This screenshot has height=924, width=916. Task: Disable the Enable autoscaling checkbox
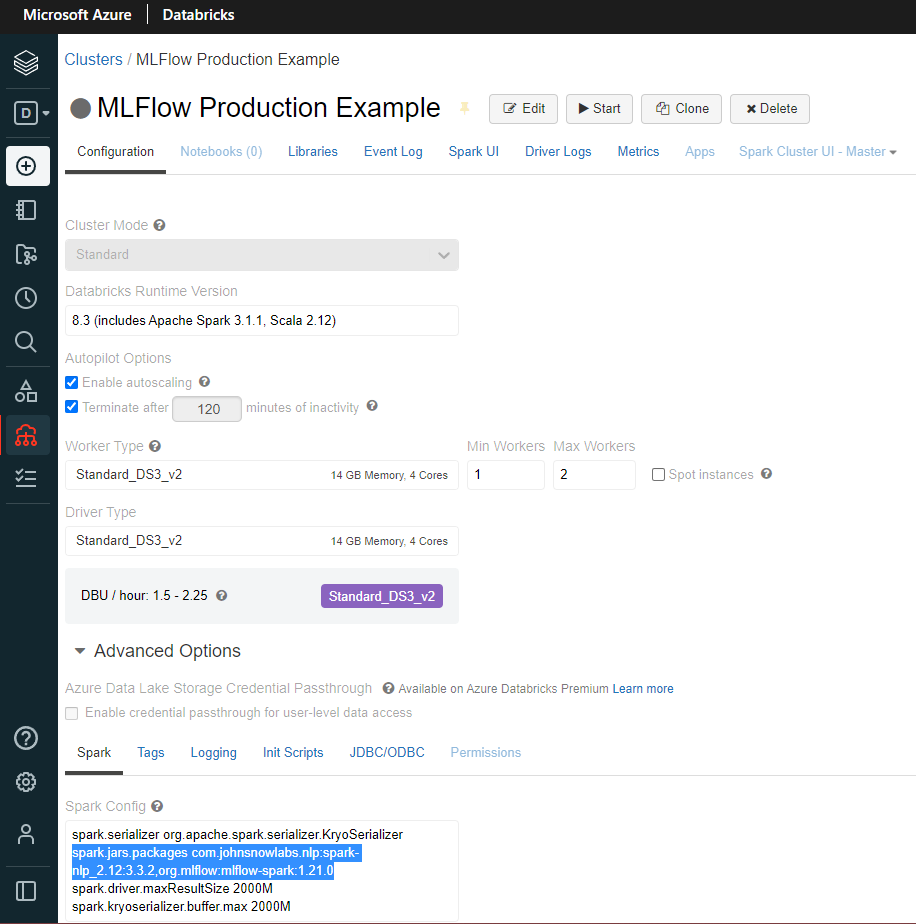tap(71, 382)
